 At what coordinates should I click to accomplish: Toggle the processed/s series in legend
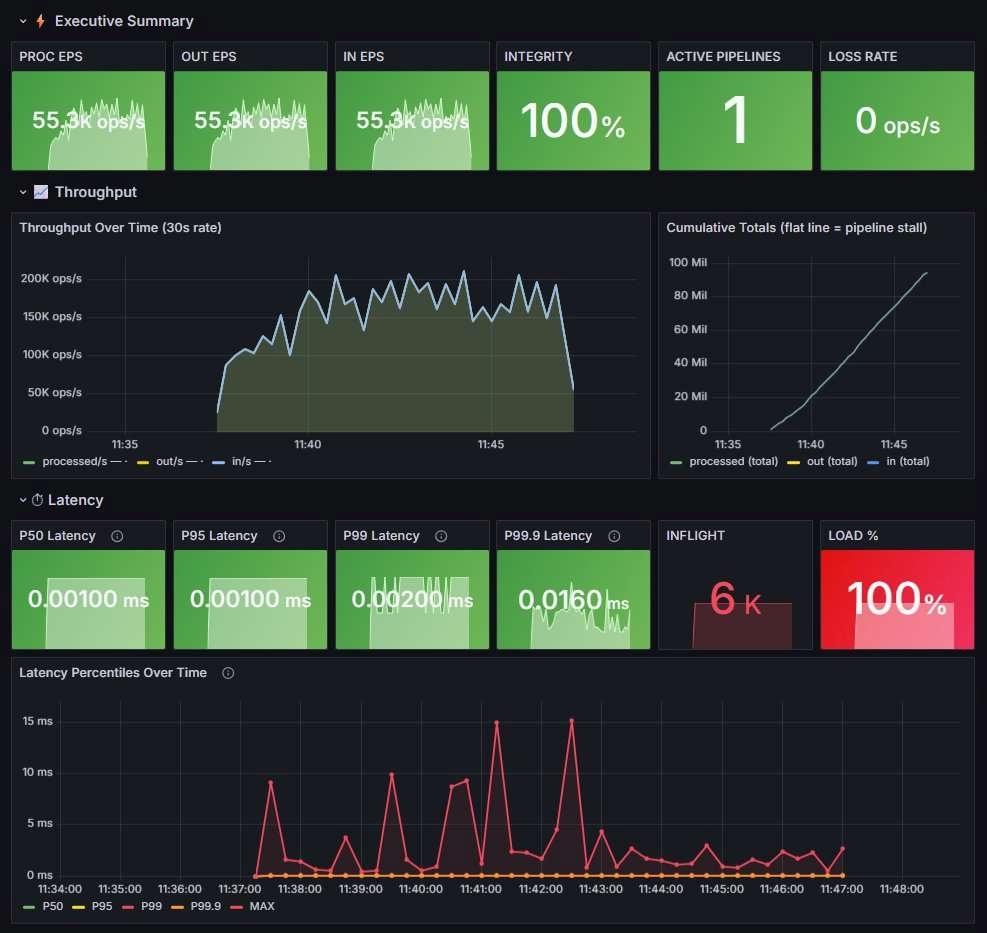click(x=75, y=461)
